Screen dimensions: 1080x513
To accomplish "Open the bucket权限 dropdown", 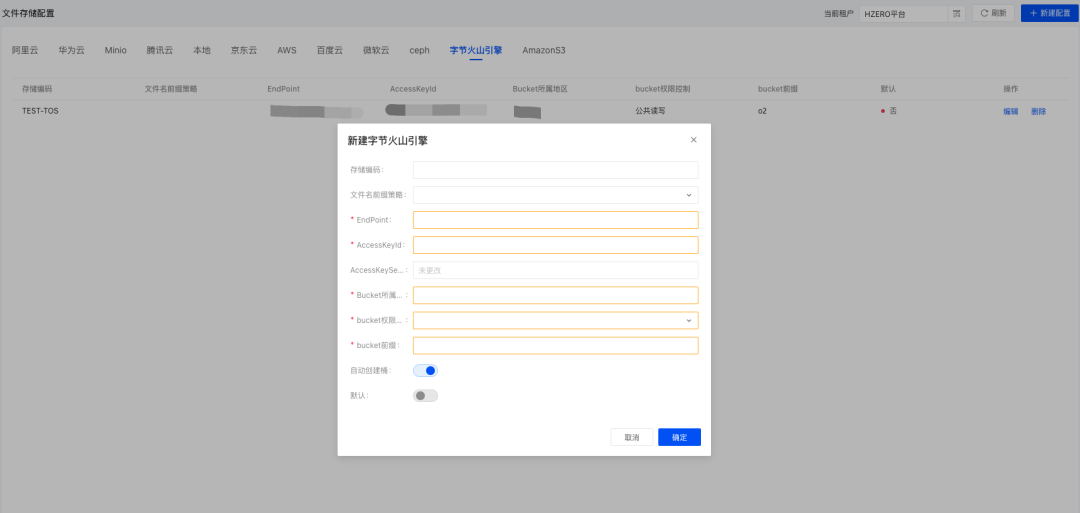I will 555,320.
